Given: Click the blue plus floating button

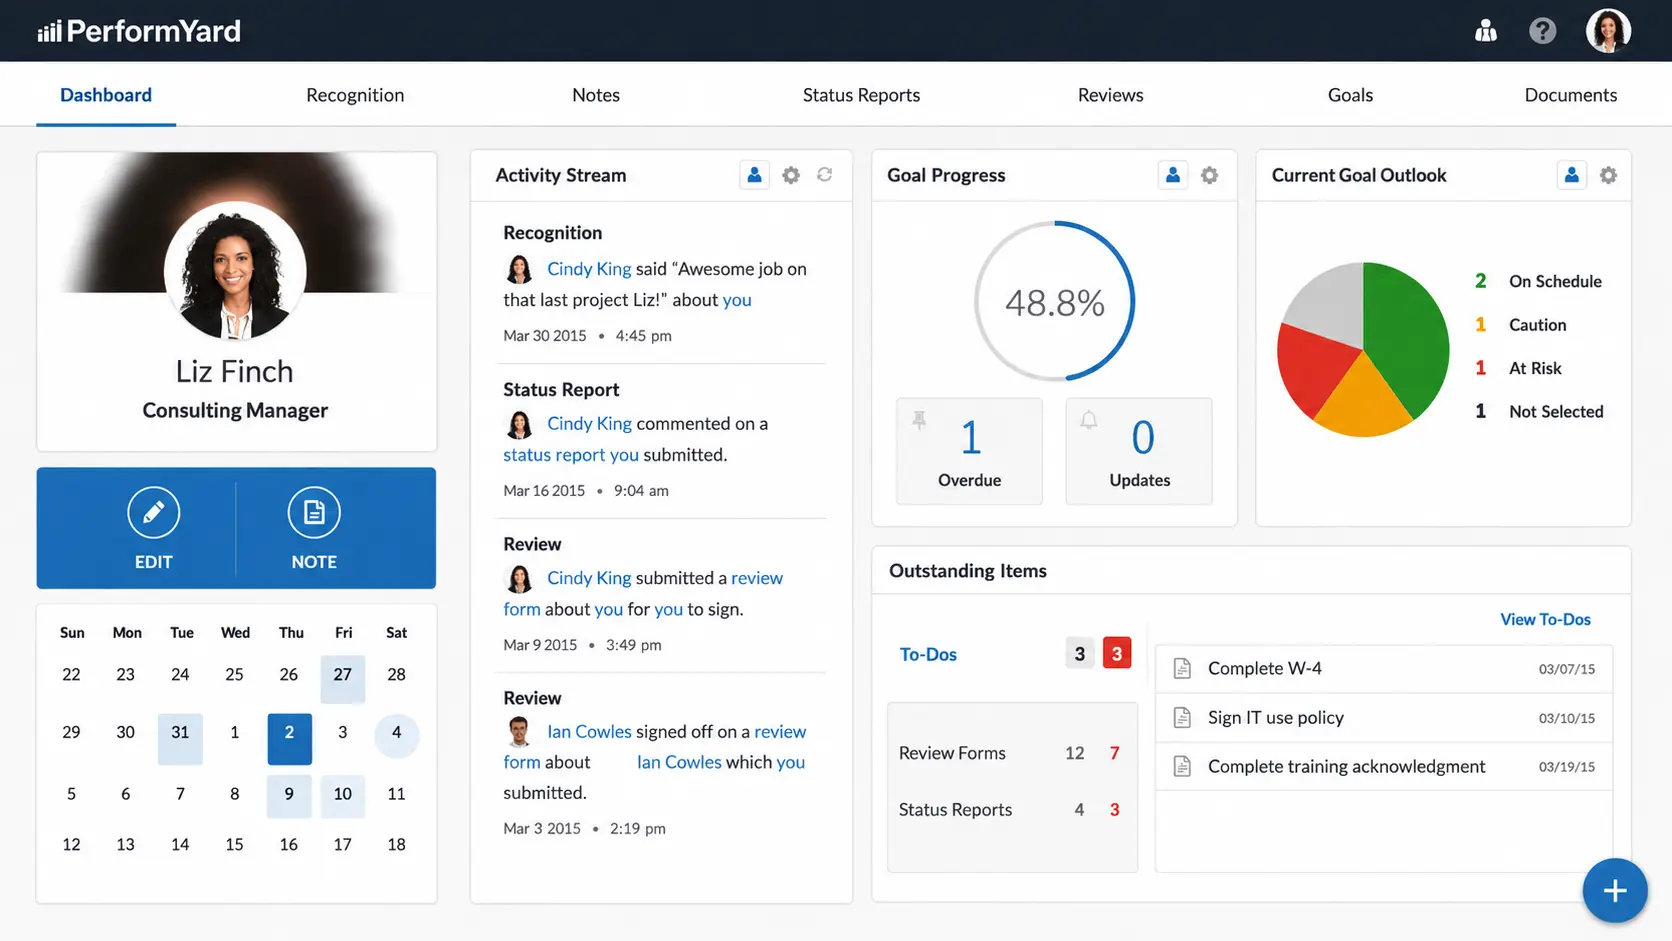Looking at the screenshot, I should click(x=1615, y=891).
